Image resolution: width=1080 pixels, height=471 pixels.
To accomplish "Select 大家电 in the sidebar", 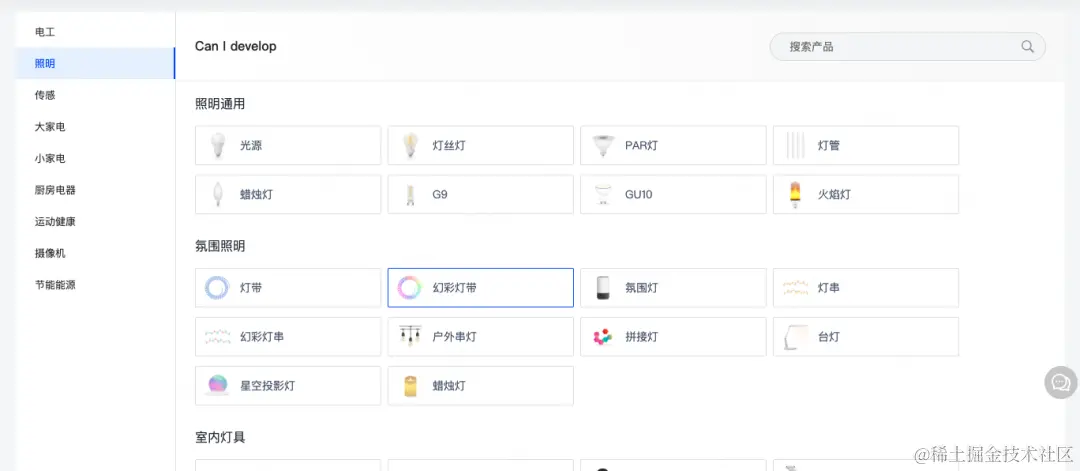I will pos(50,127).
